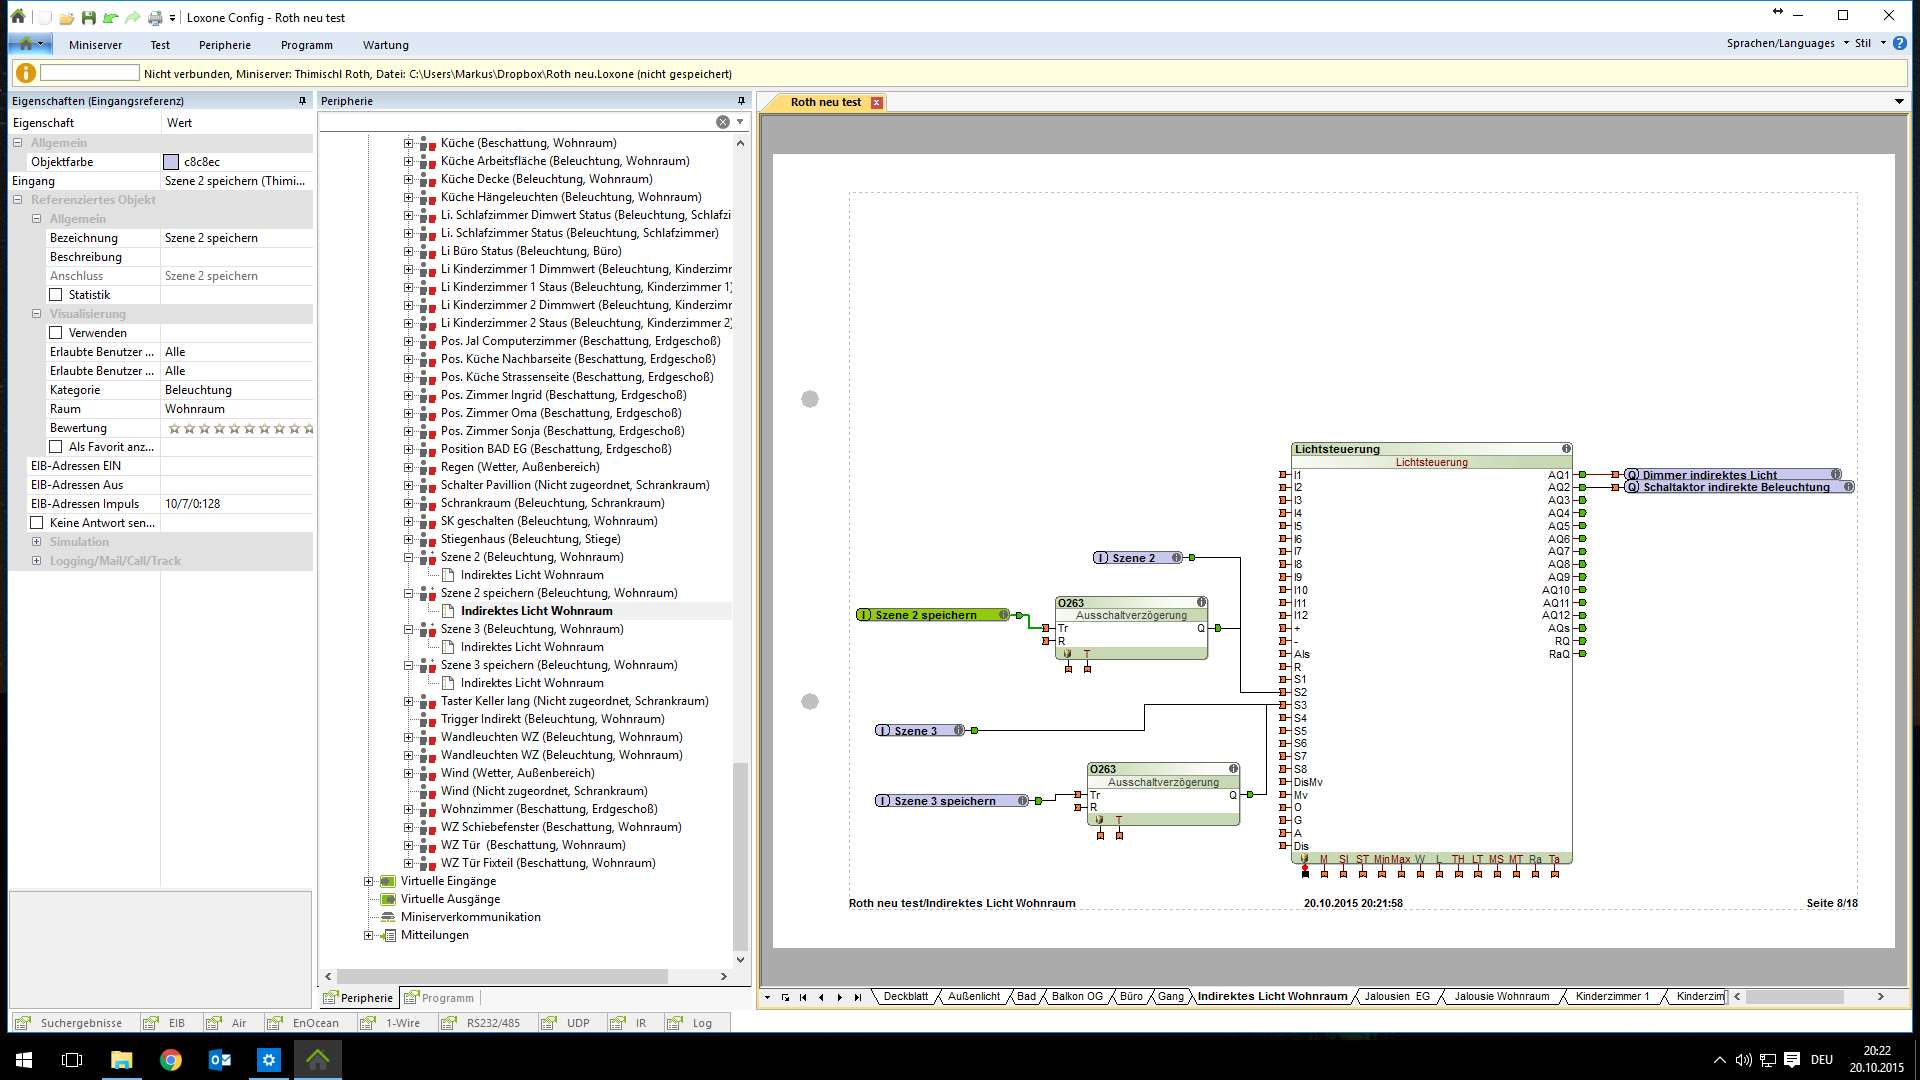Collapse the Szene 2 speichern tree node

coord(408,593)
